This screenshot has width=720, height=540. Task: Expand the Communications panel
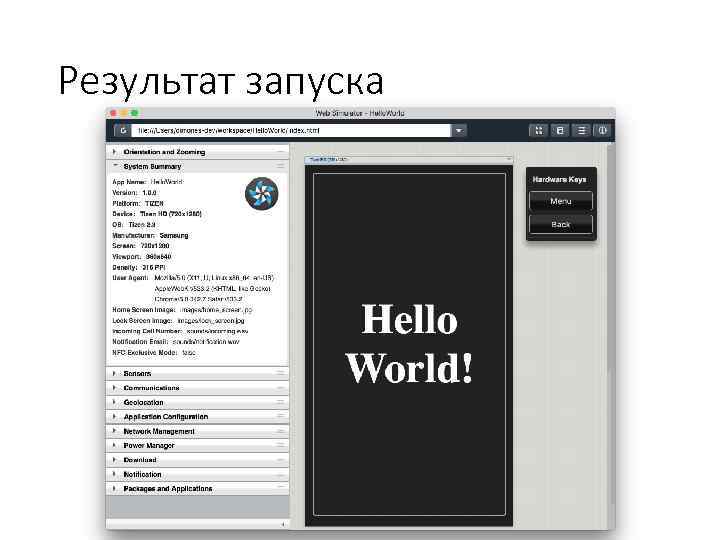(x=197, y=388)
